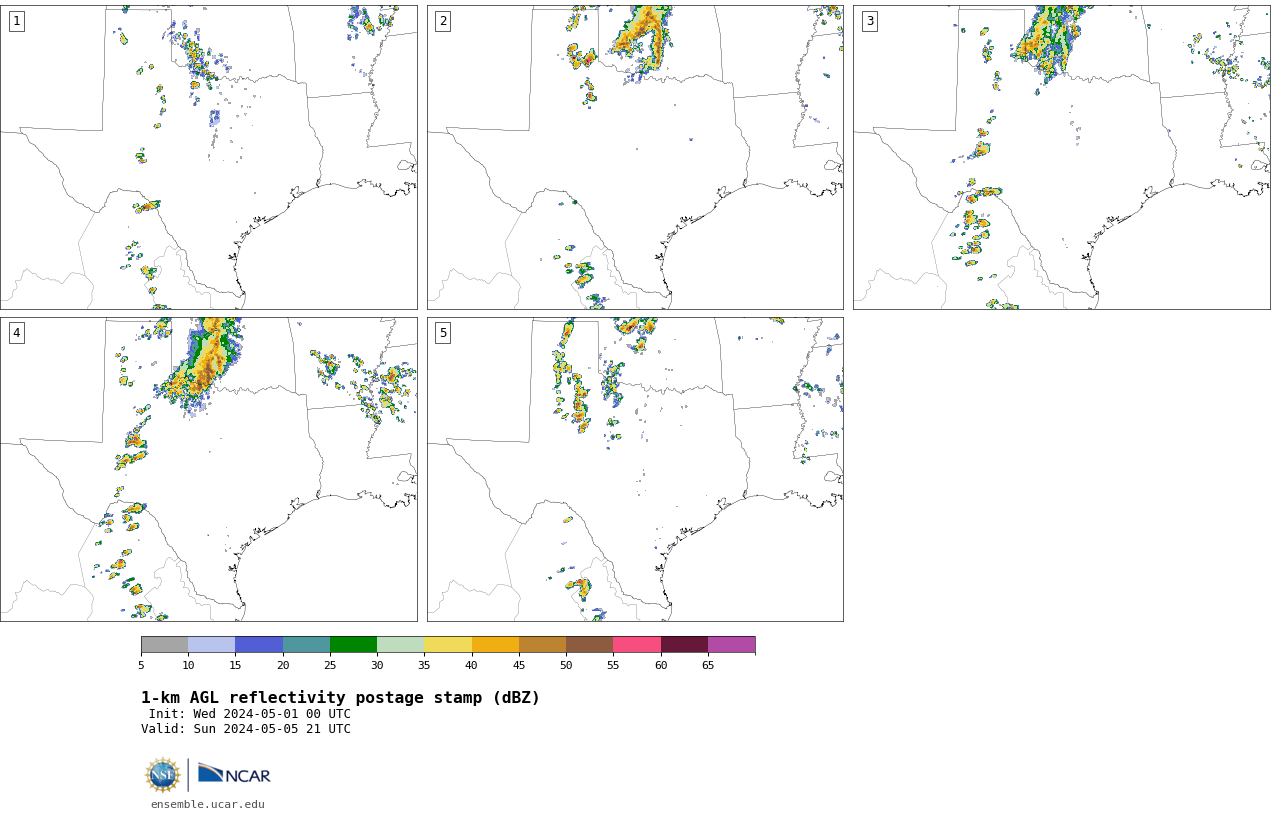The image size is (1280, 815).
Task: Click the ensemble.ucar.edu text
Action: pos(208,804)
